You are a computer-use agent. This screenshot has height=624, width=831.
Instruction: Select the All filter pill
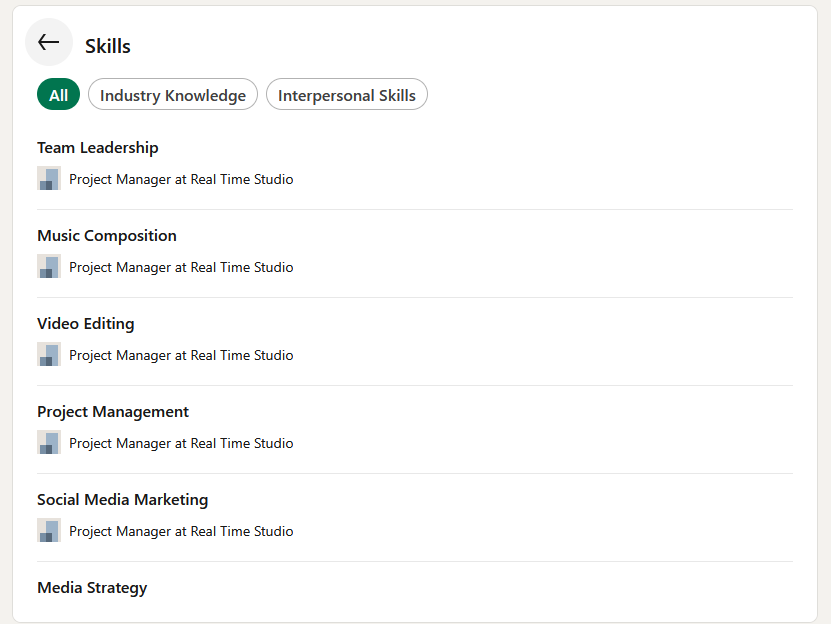58,94
